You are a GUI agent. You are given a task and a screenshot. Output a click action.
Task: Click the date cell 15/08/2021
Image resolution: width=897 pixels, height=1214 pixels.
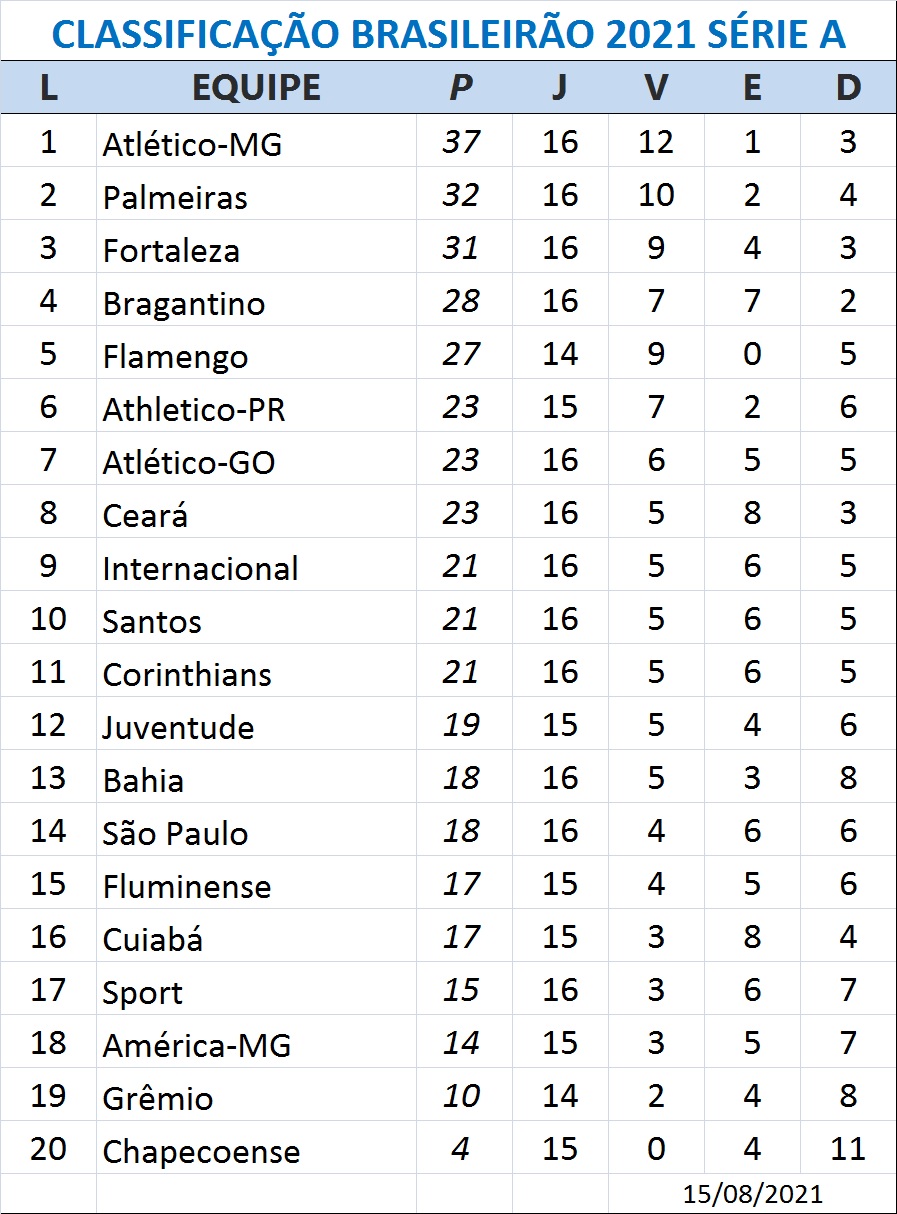(753, 1194)
